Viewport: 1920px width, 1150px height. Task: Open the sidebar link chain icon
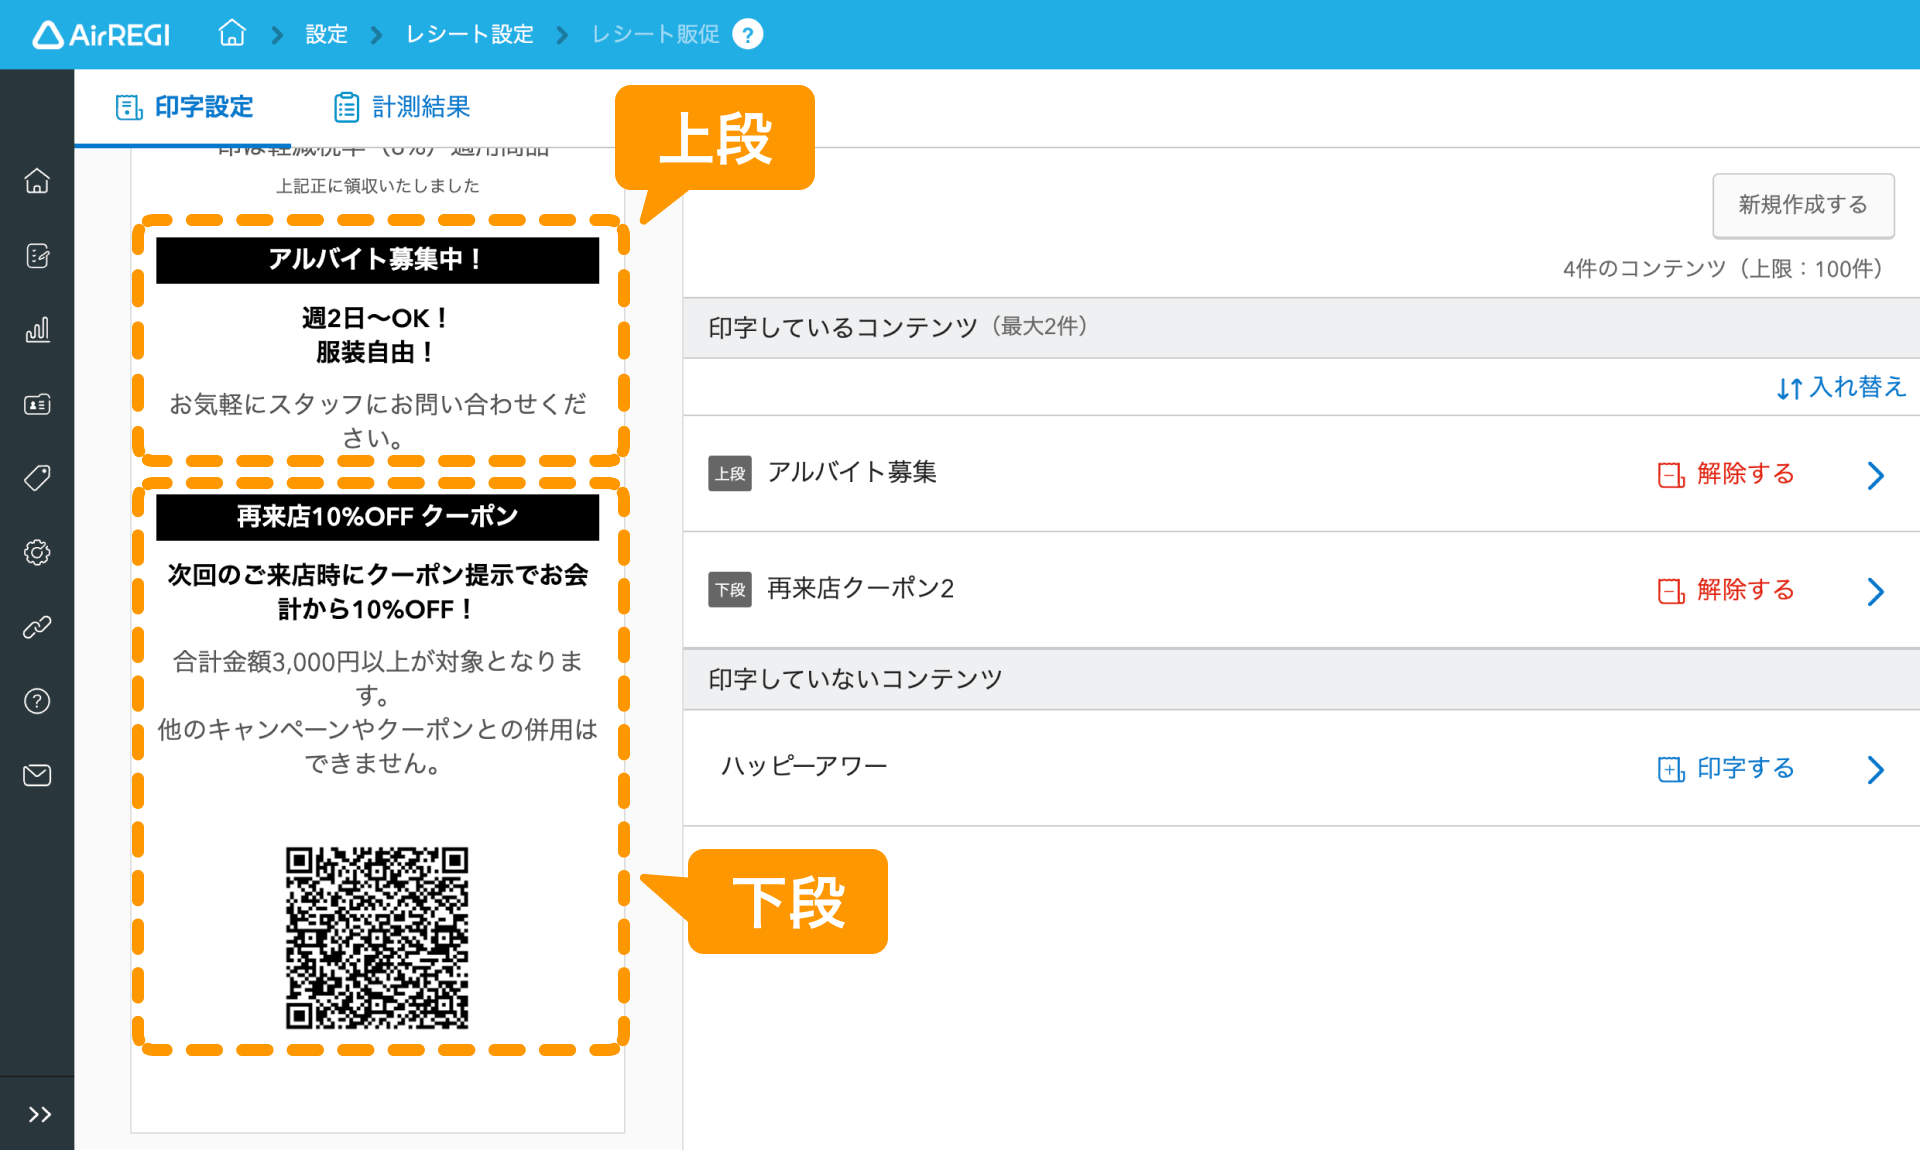pos(37,627)
